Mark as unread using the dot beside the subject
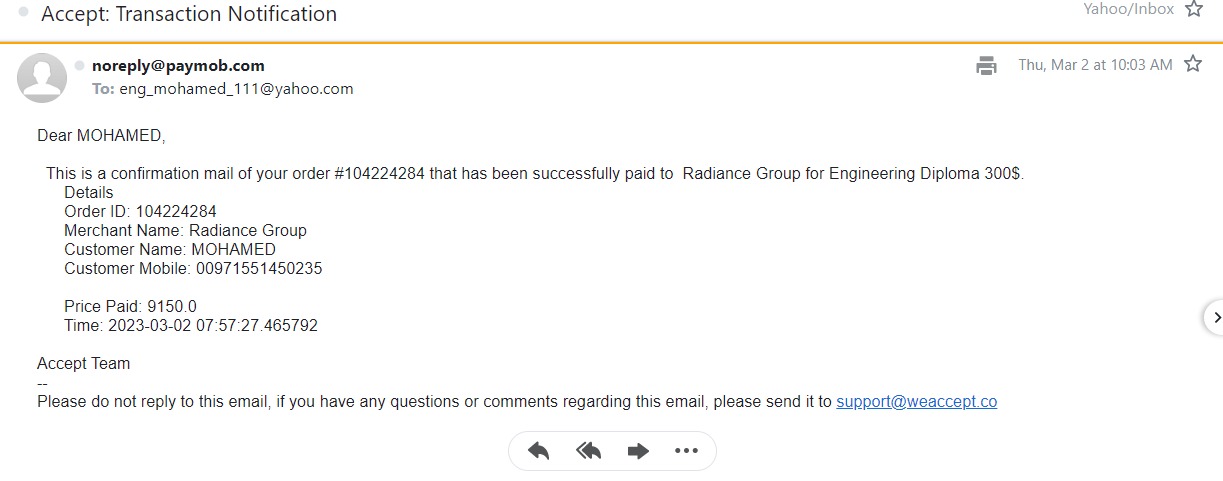1223x481 pixels. (x=24, y=13)
